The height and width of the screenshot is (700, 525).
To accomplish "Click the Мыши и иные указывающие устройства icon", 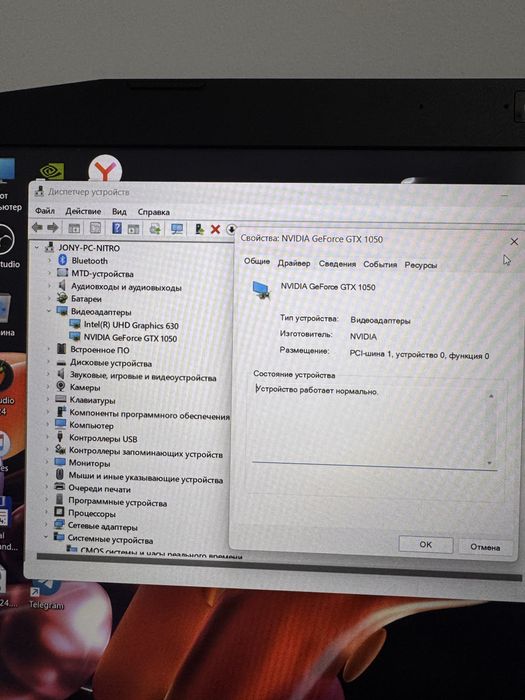I will 60,475.
